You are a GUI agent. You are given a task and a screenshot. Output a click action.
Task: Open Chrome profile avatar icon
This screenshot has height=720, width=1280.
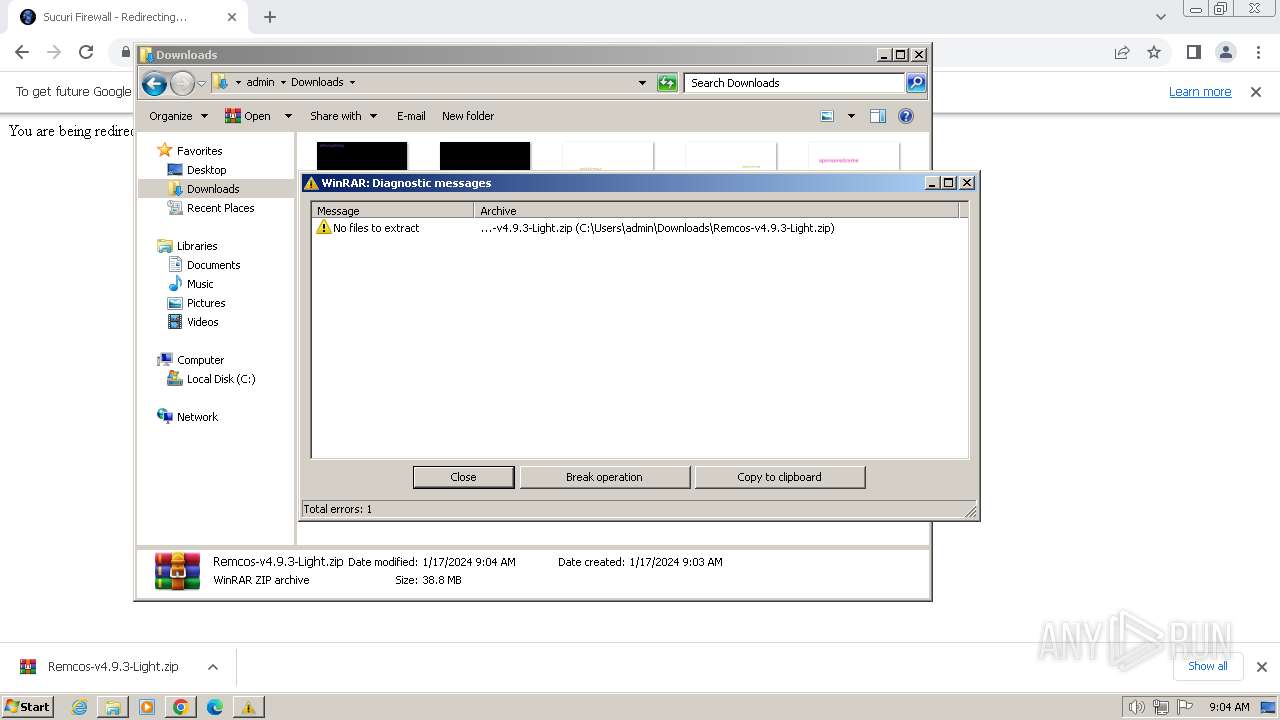[x=1226, y=52]
